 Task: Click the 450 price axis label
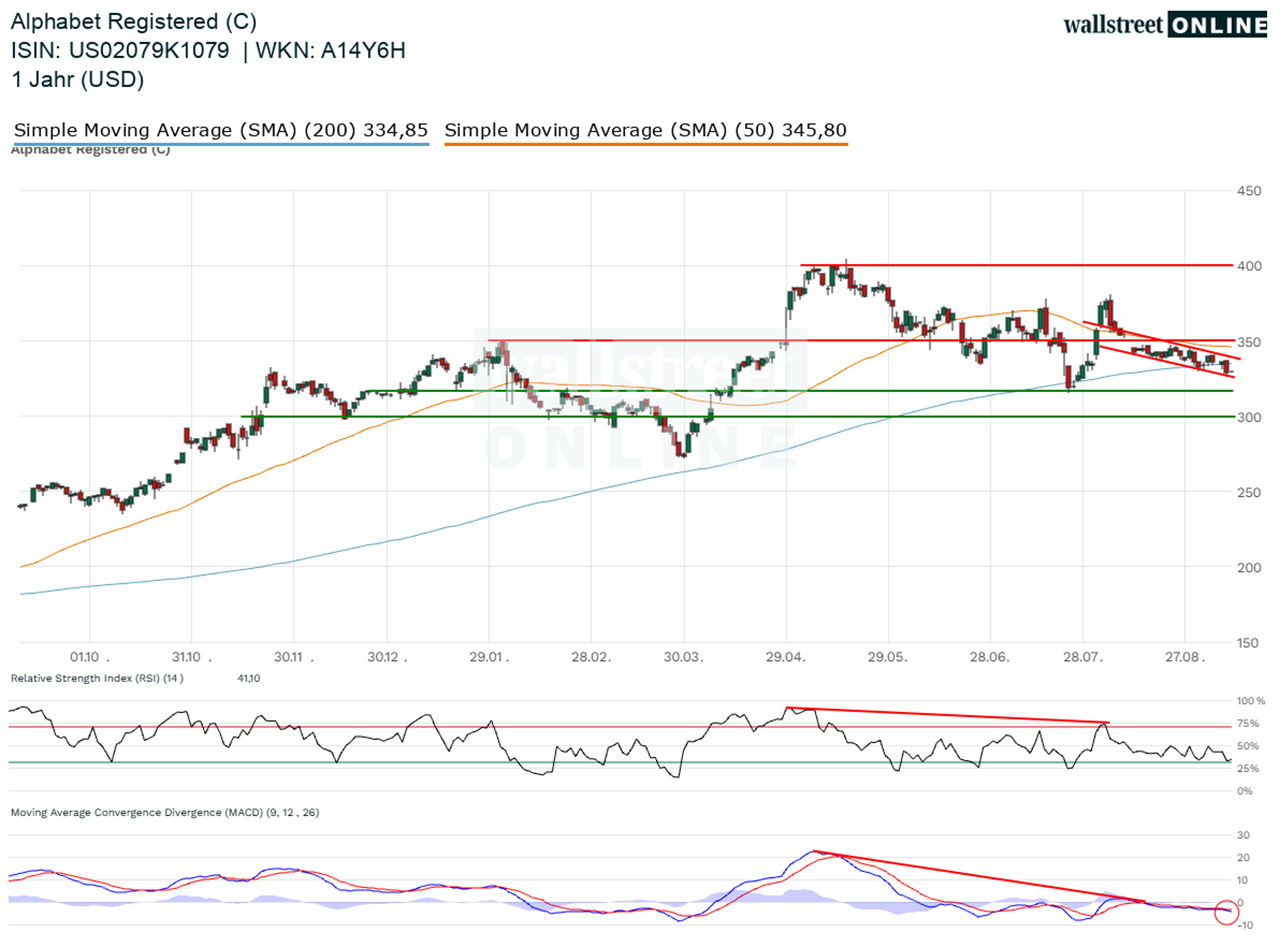click(1250, 190)
